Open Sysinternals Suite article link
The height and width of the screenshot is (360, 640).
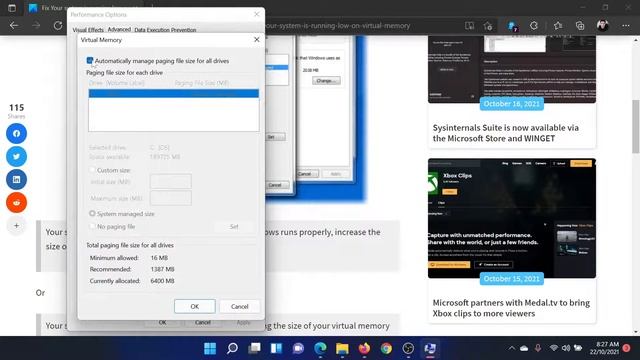click(506, 133)
